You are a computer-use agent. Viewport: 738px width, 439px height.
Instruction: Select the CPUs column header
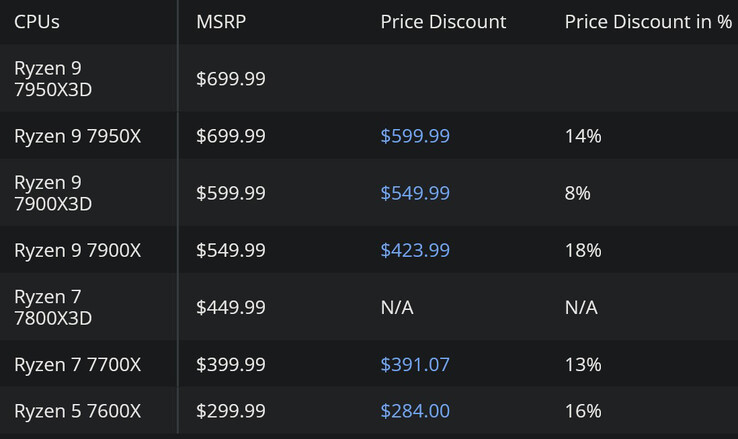pyautogui.click(x=37, y=22)
